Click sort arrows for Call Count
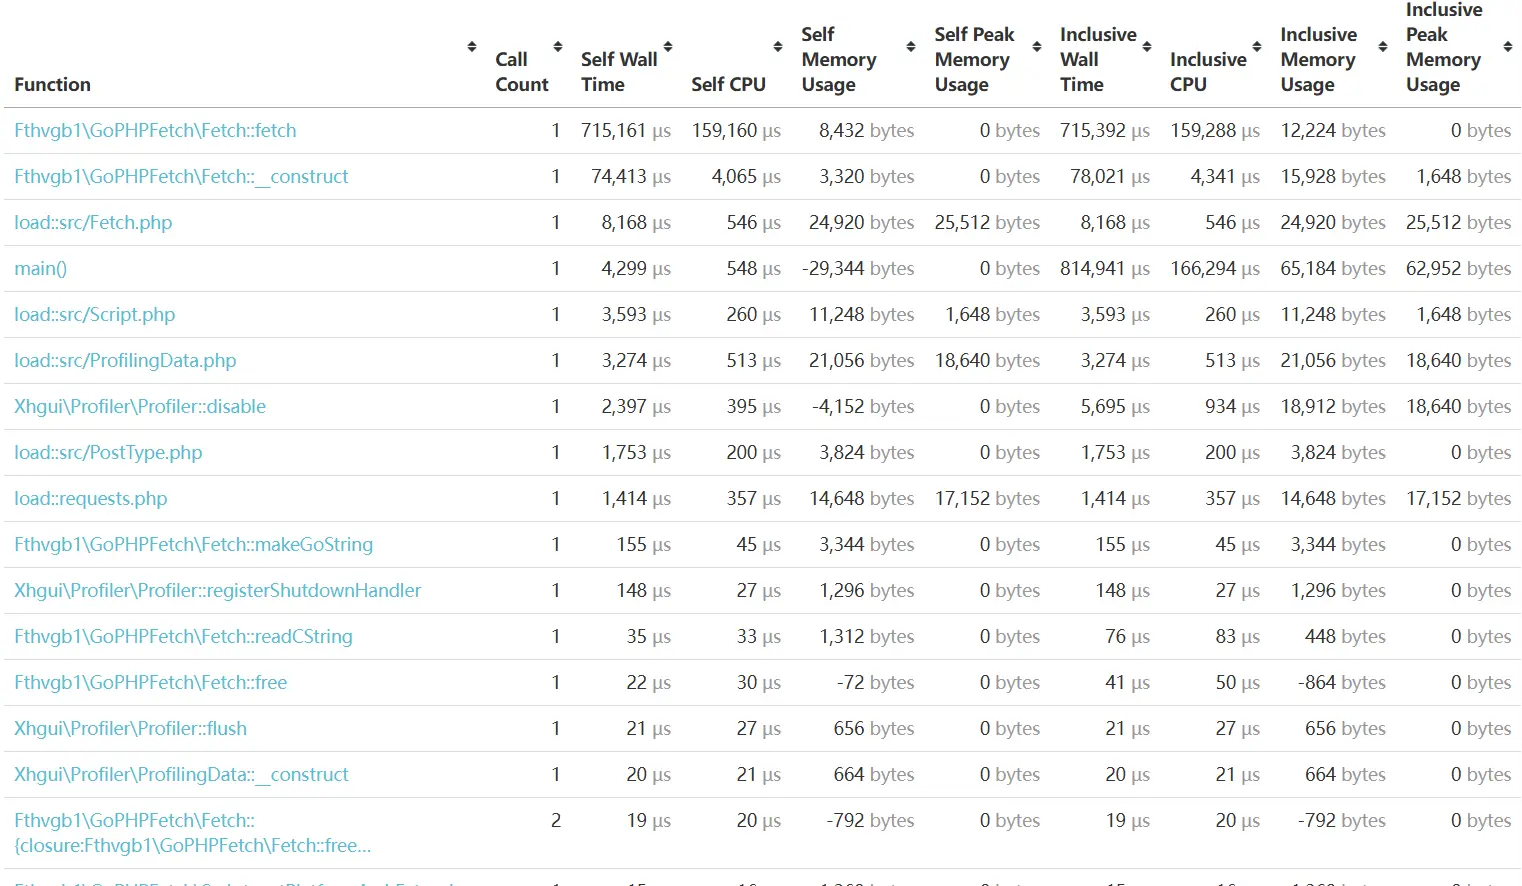 (558, 47)
